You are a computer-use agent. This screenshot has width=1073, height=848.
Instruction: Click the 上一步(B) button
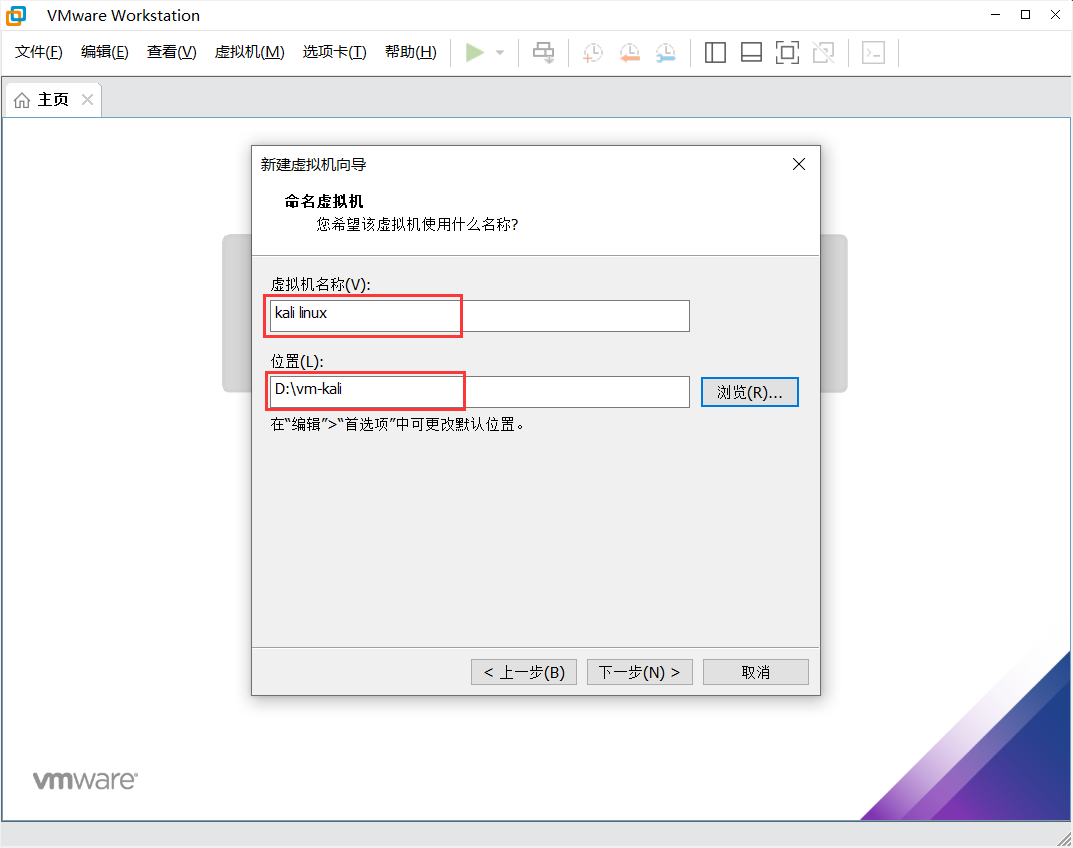[x=523, y=671]
